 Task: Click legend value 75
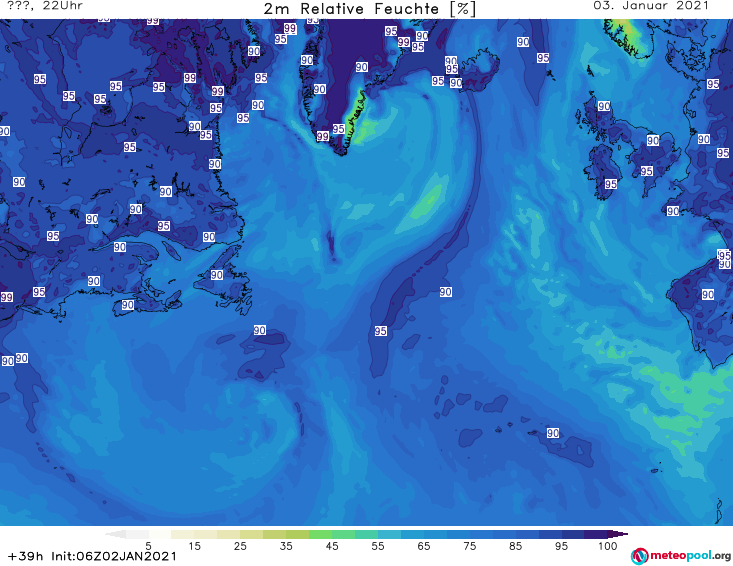click(469, 545)
